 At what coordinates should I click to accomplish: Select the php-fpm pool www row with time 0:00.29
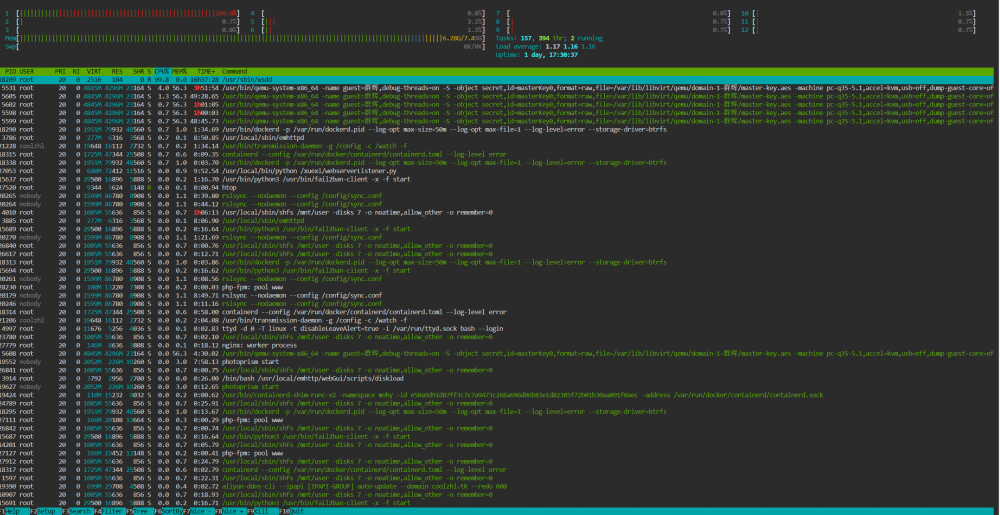click(x=497, y=419)
